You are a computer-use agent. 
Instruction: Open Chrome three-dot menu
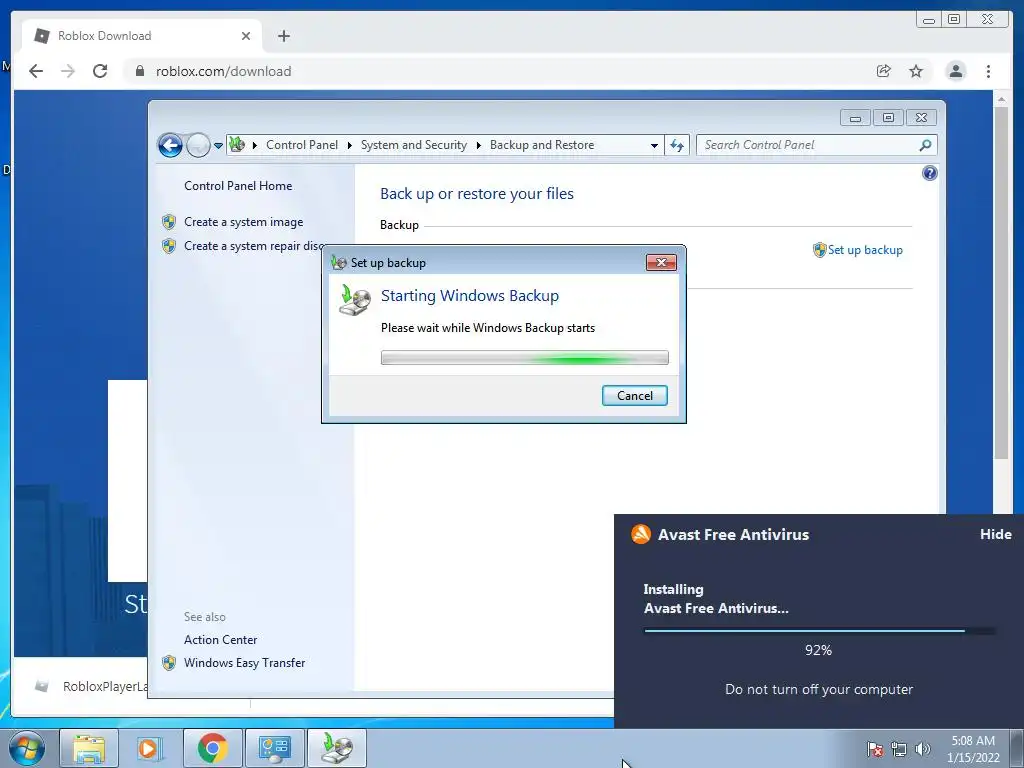point(988,71)
